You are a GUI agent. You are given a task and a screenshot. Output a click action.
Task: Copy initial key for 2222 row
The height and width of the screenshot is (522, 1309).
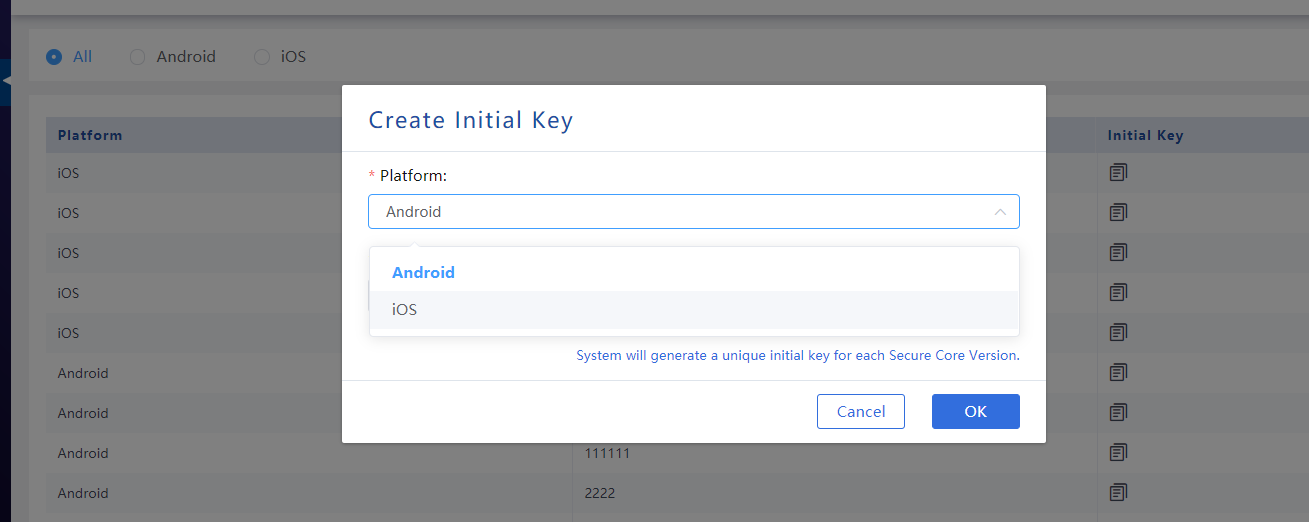pos(1118,492)
